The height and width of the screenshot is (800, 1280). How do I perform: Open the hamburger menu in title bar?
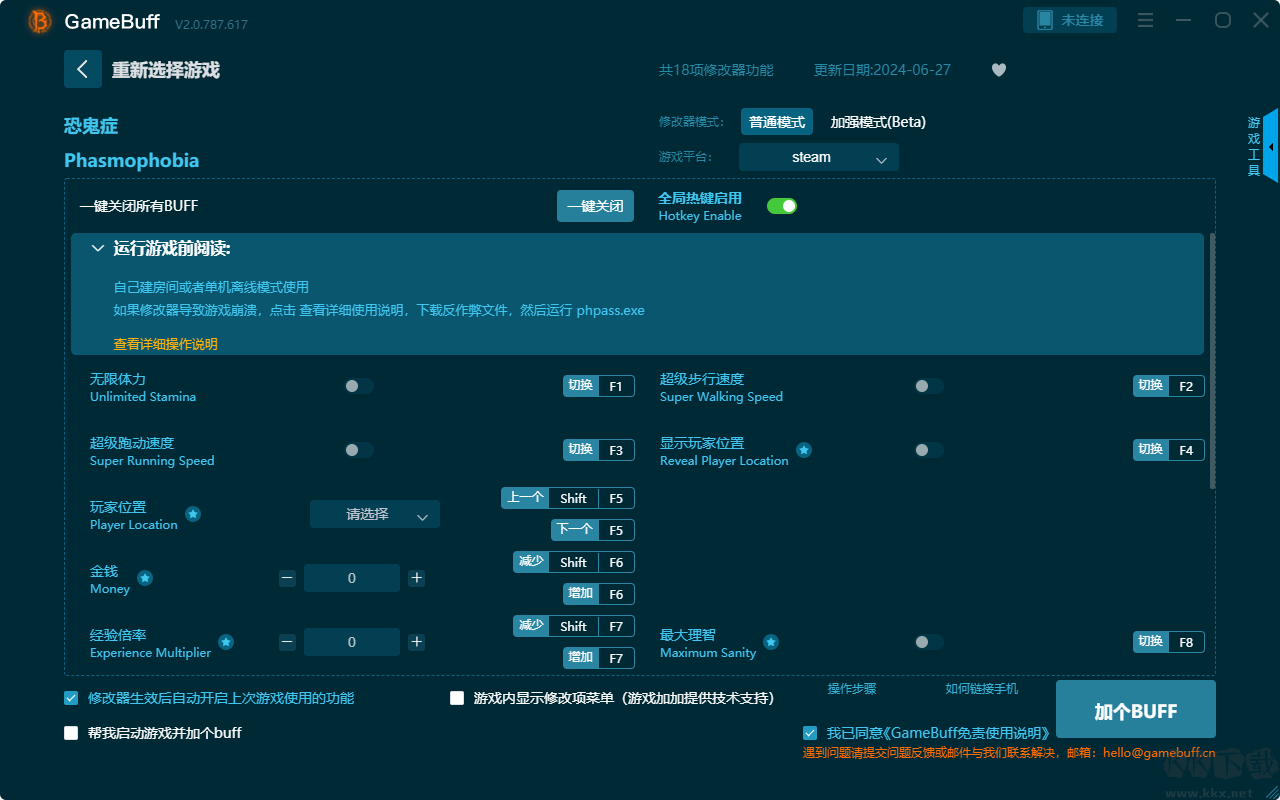tap(1144, 19)
